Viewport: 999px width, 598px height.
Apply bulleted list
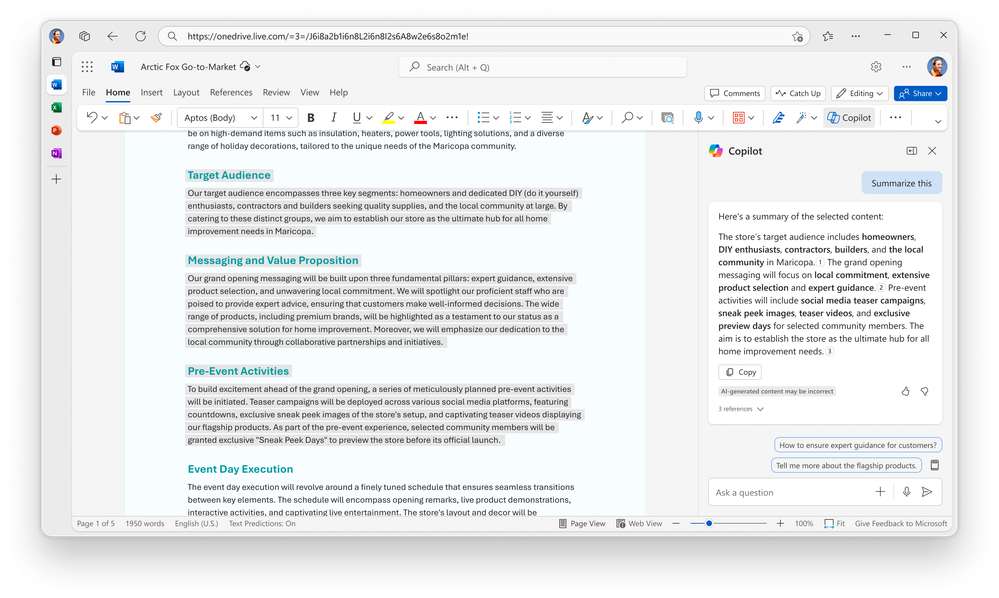(x=484, y=117)
